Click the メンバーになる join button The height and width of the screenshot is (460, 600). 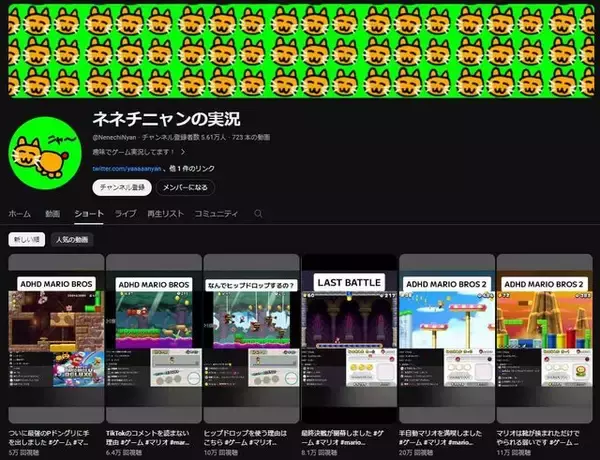(185, 188)
